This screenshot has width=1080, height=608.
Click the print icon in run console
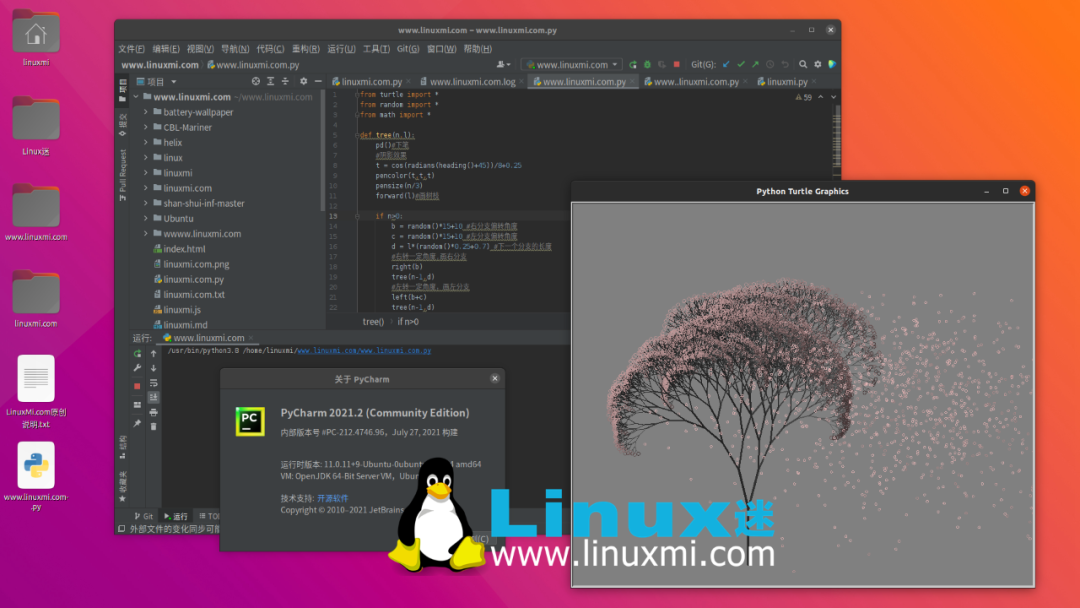154,412
